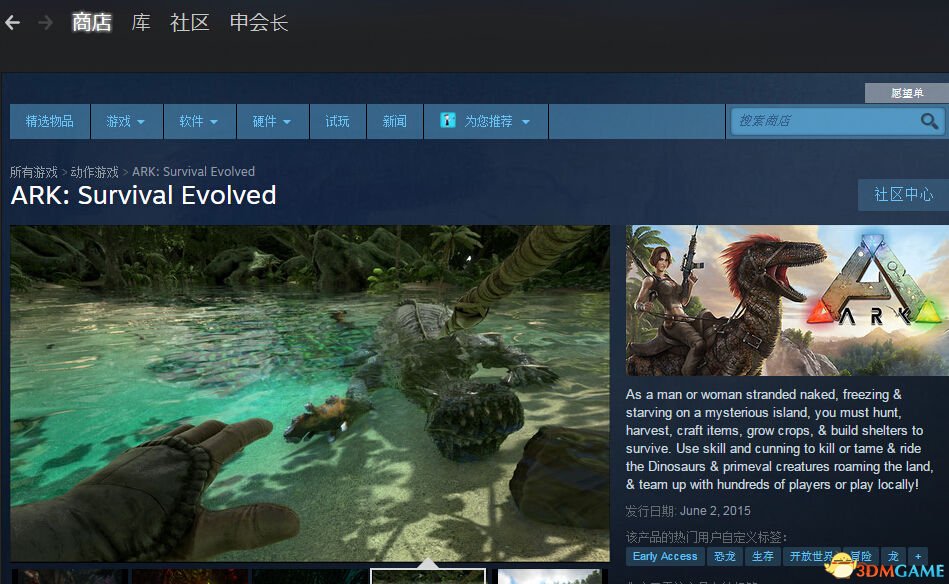Screen dimensions: 949x584
Task: Select the 恐龙 dinosaur tag
Action: tap(724, 556)
